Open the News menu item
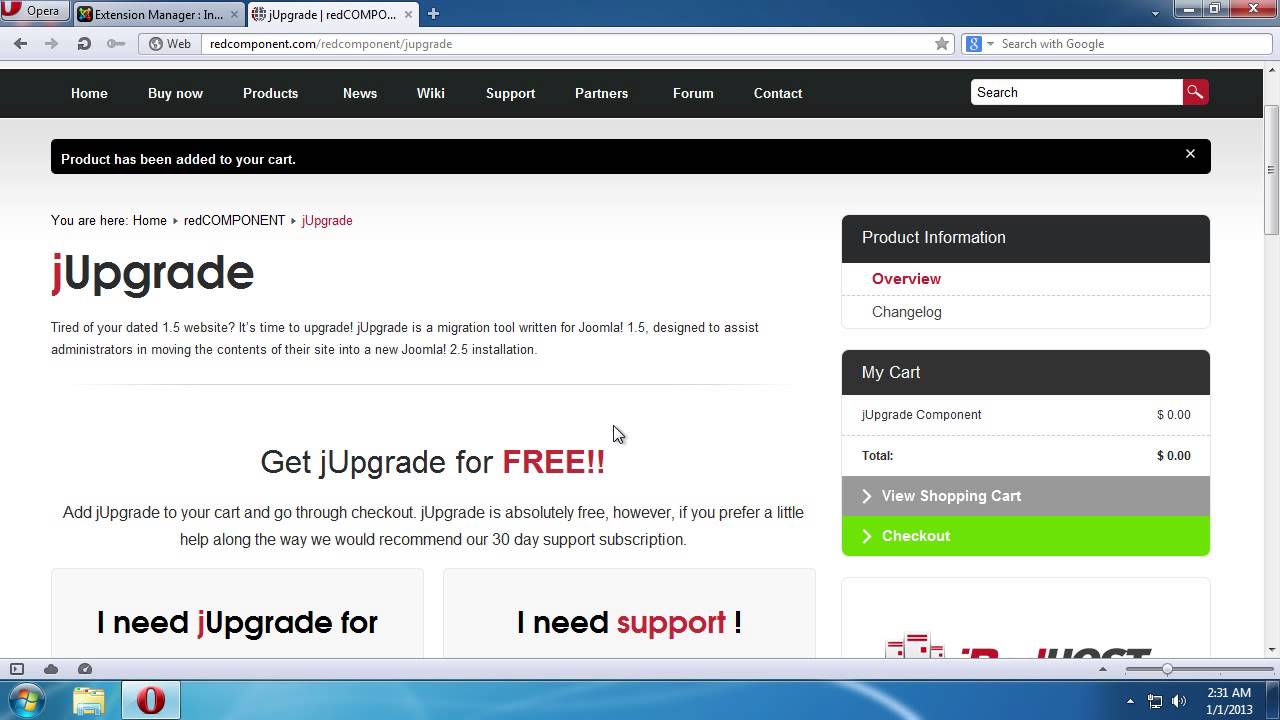 point(360,93)
